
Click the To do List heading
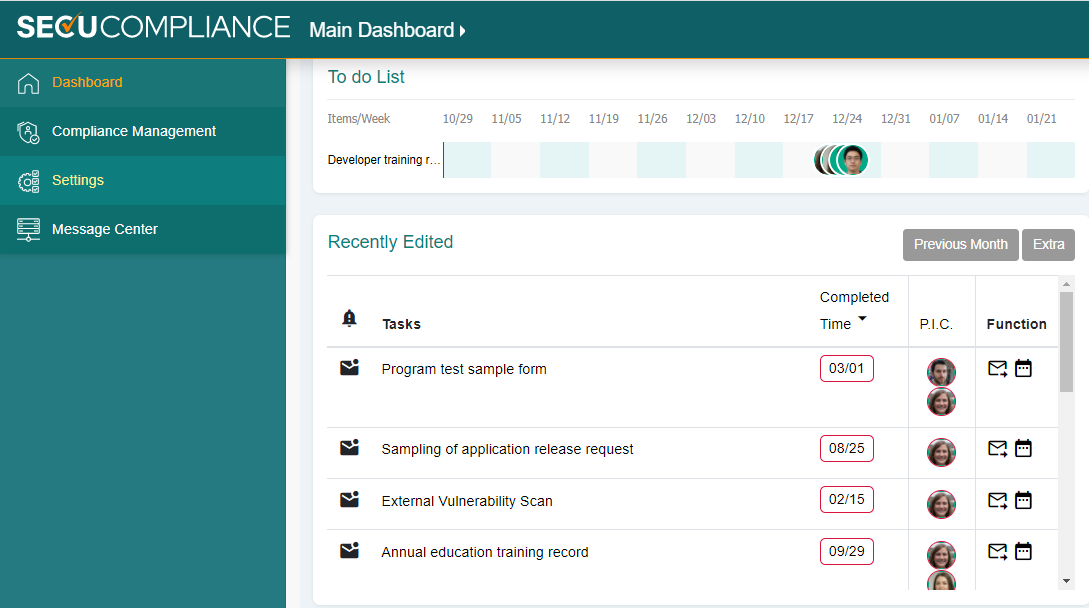click(366, 77)
